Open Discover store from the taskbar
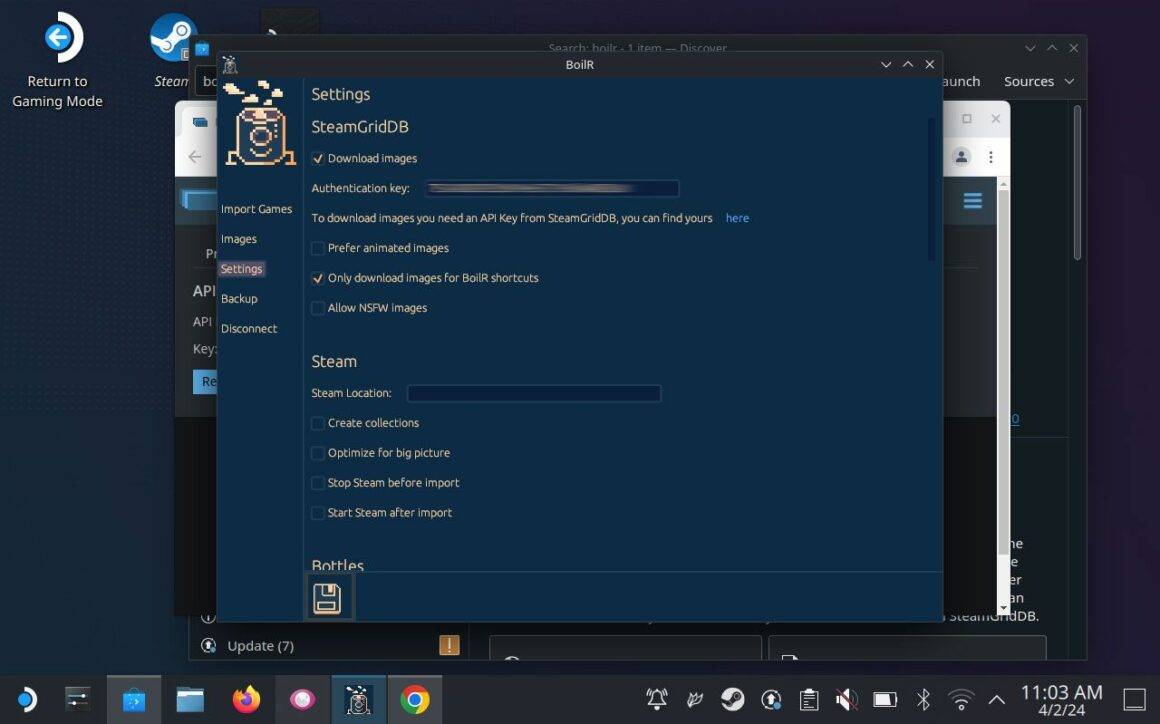Image resolution: width=1160 pixels, height=724 pixels. pos(134,699)
